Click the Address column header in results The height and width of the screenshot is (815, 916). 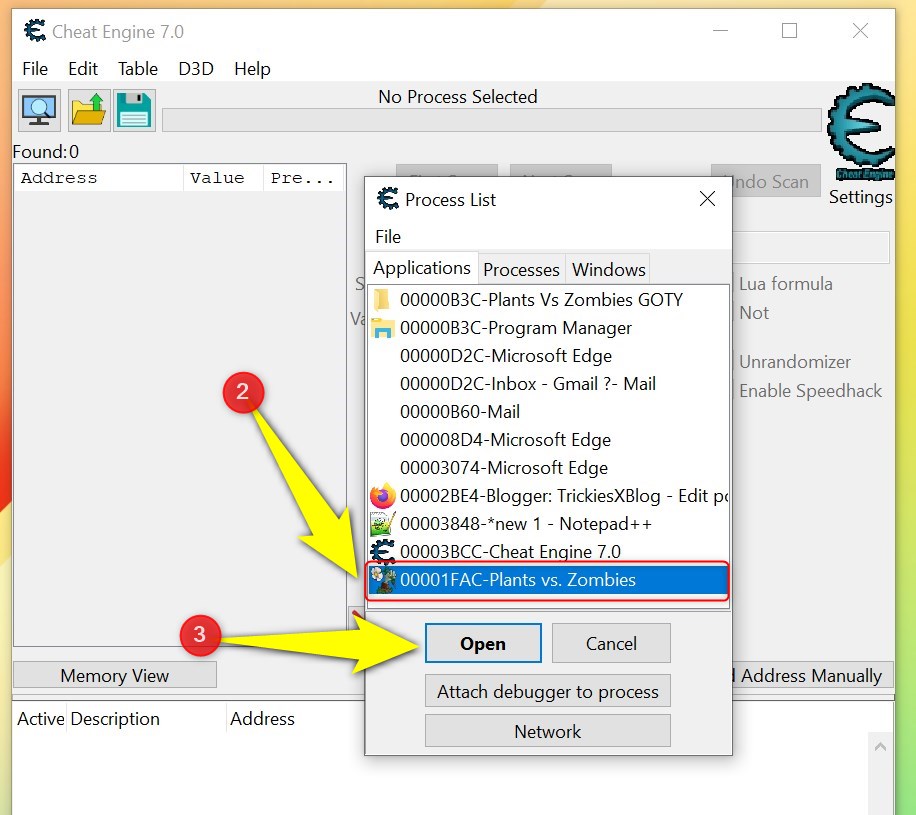click(x=98, y=178)
